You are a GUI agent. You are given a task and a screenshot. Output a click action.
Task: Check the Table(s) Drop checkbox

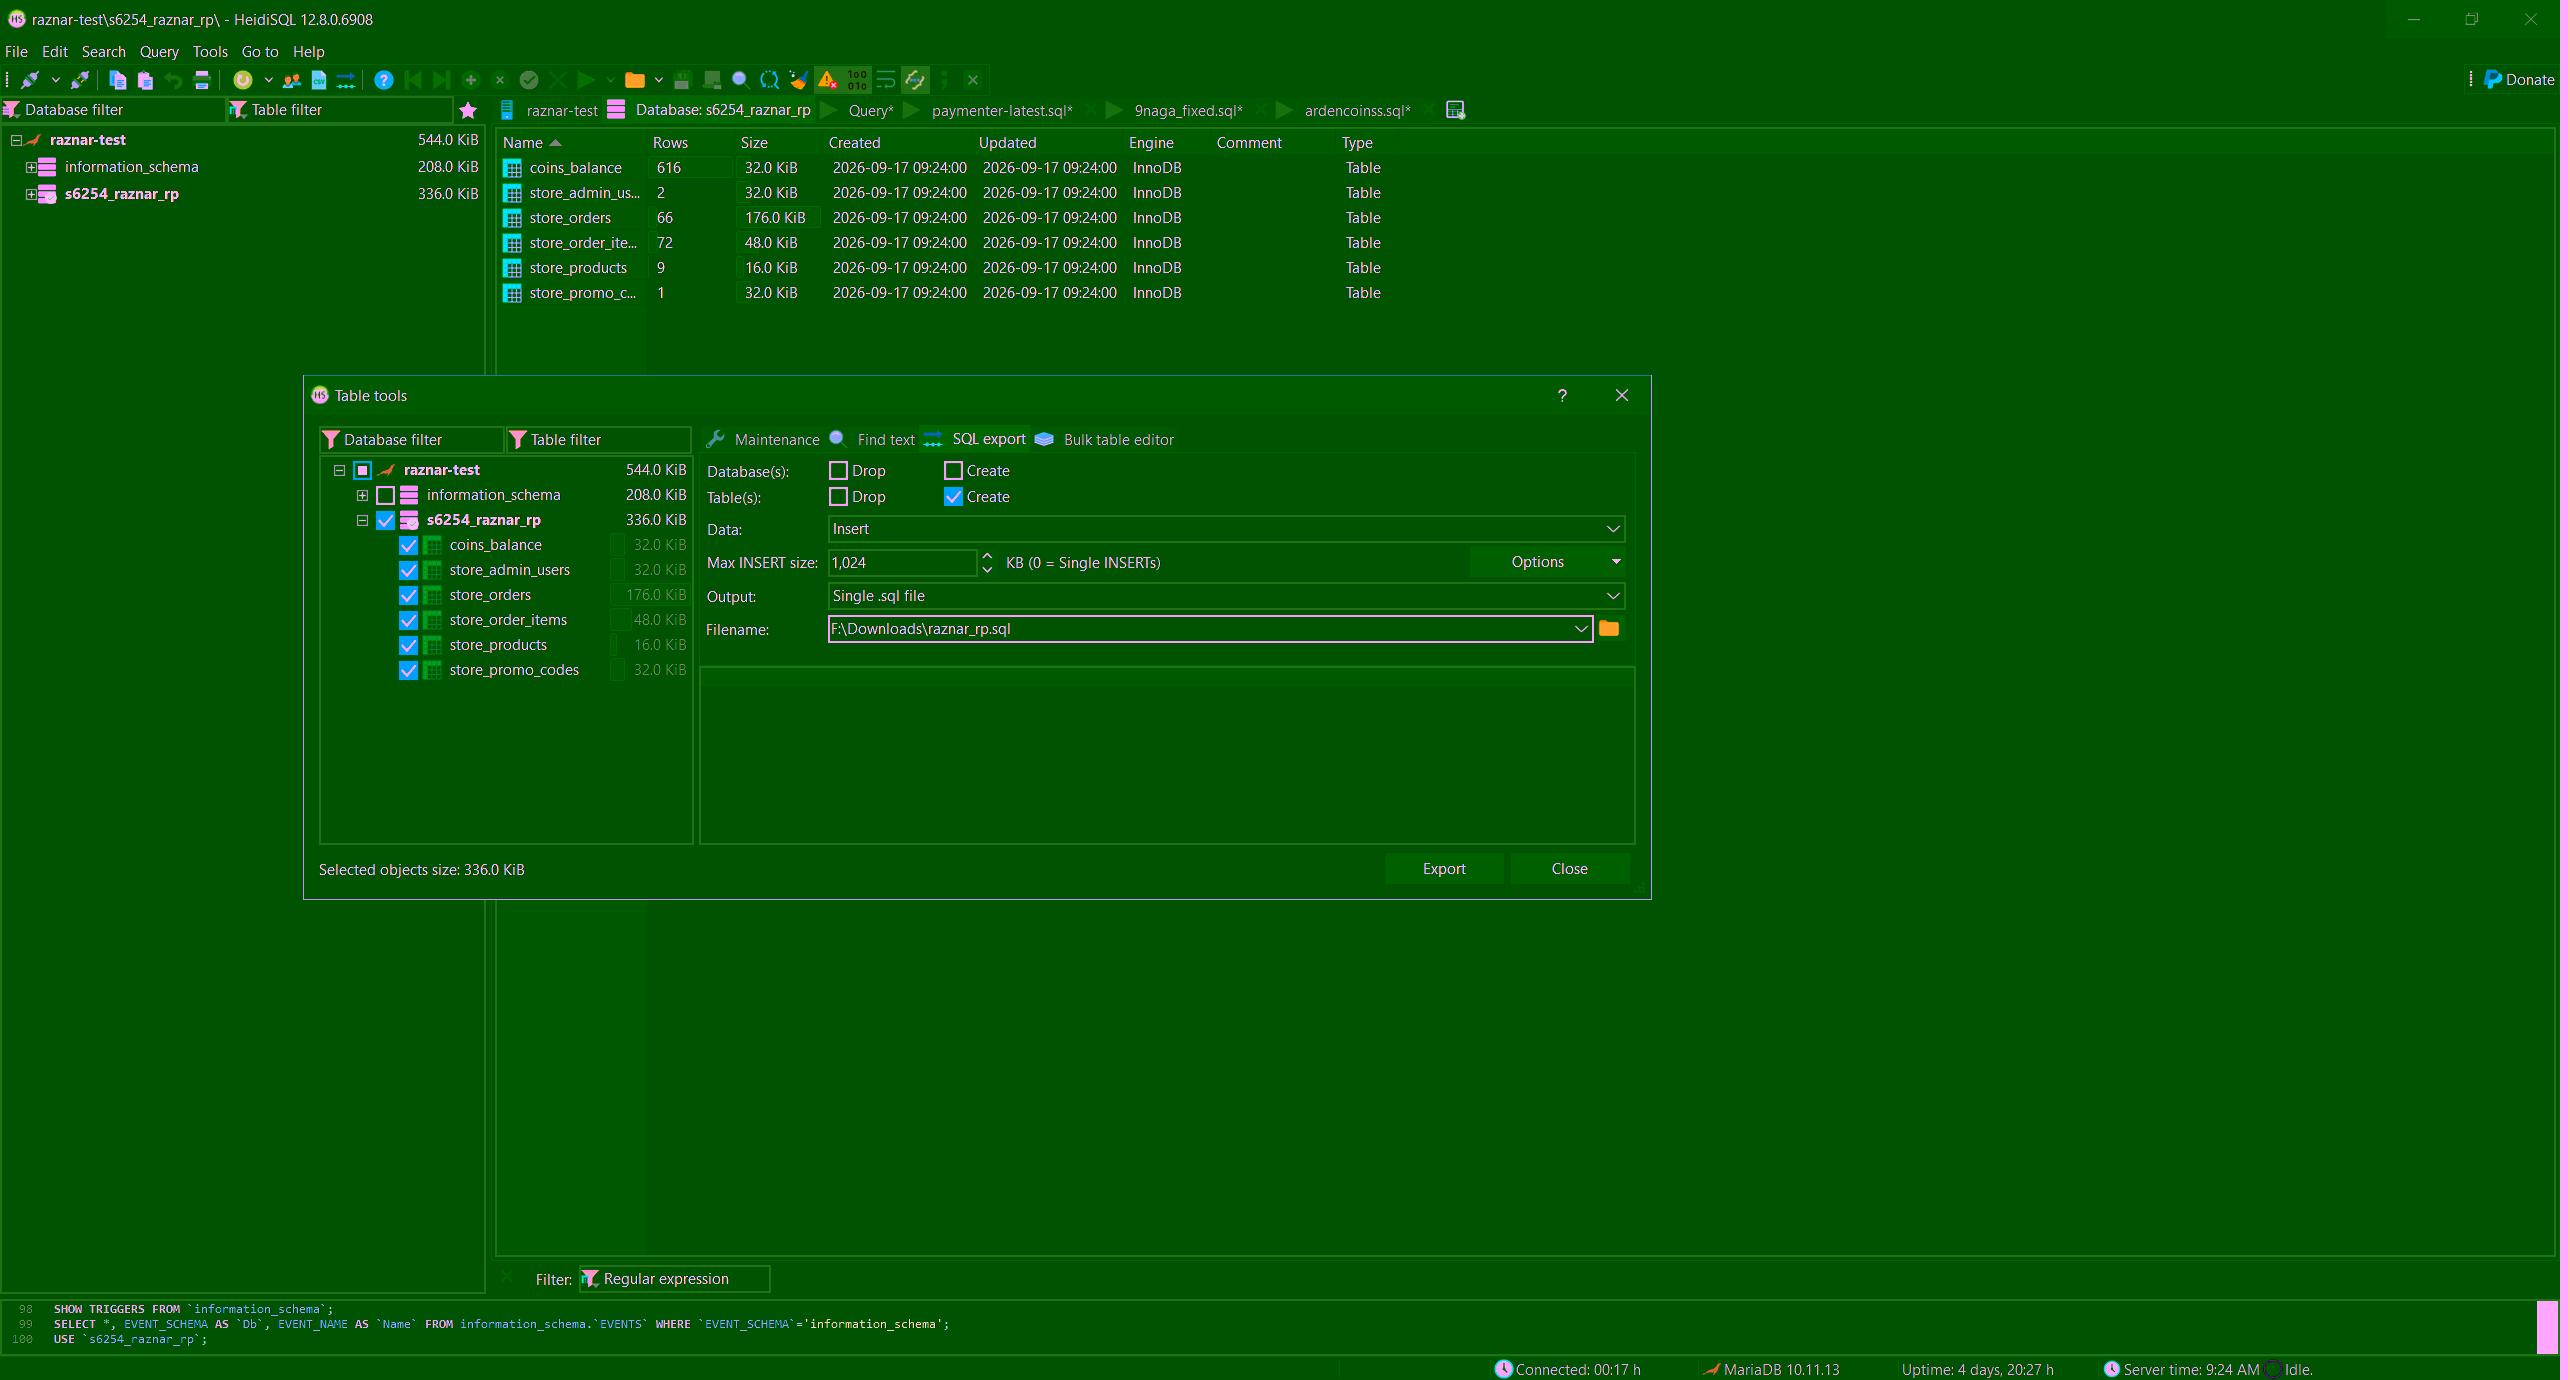coord(839,496)
